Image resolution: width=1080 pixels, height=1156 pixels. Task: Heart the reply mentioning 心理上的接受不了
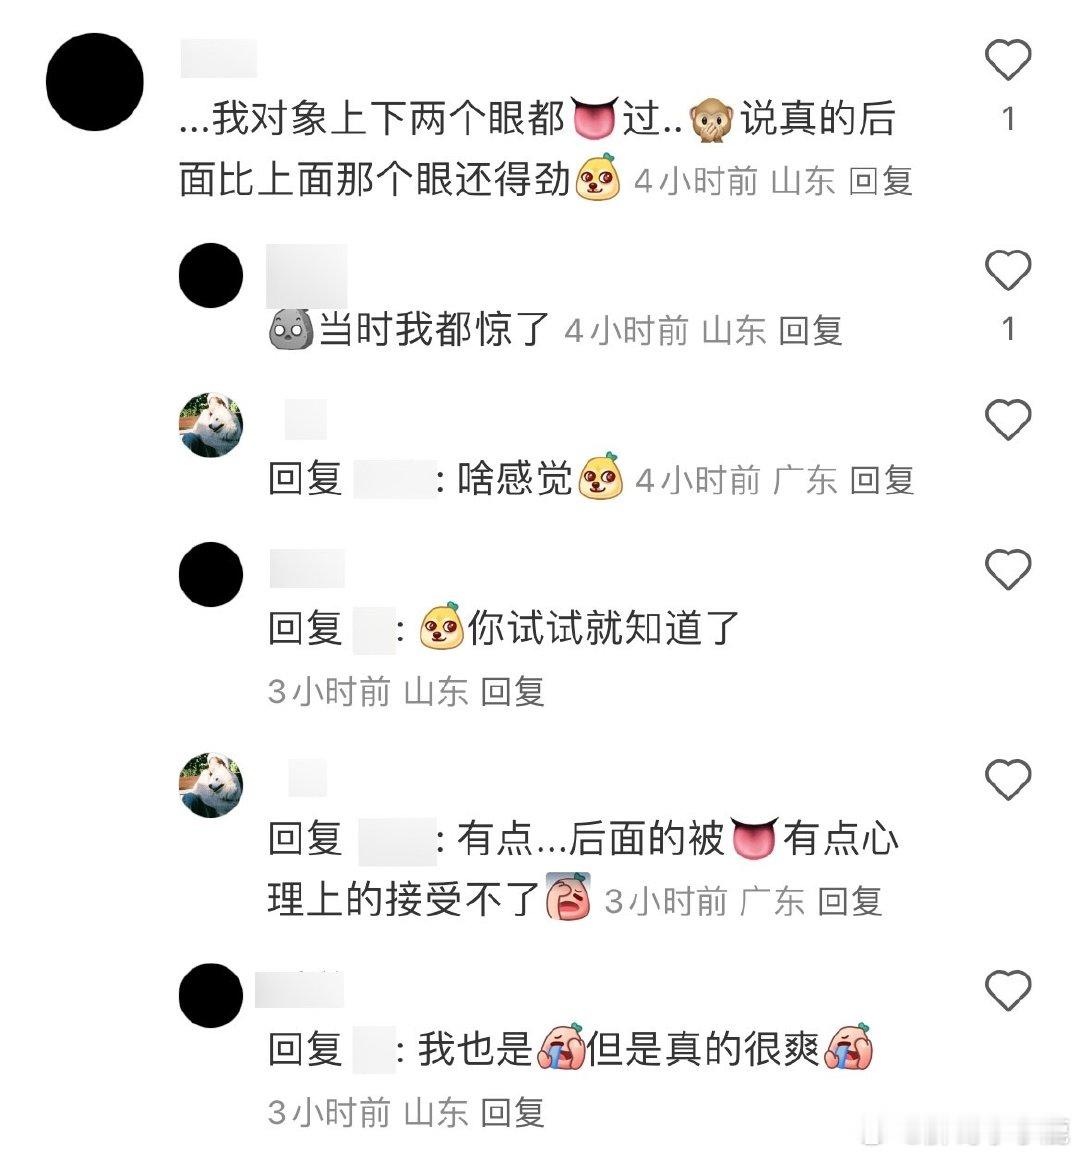pos(1008,779)
